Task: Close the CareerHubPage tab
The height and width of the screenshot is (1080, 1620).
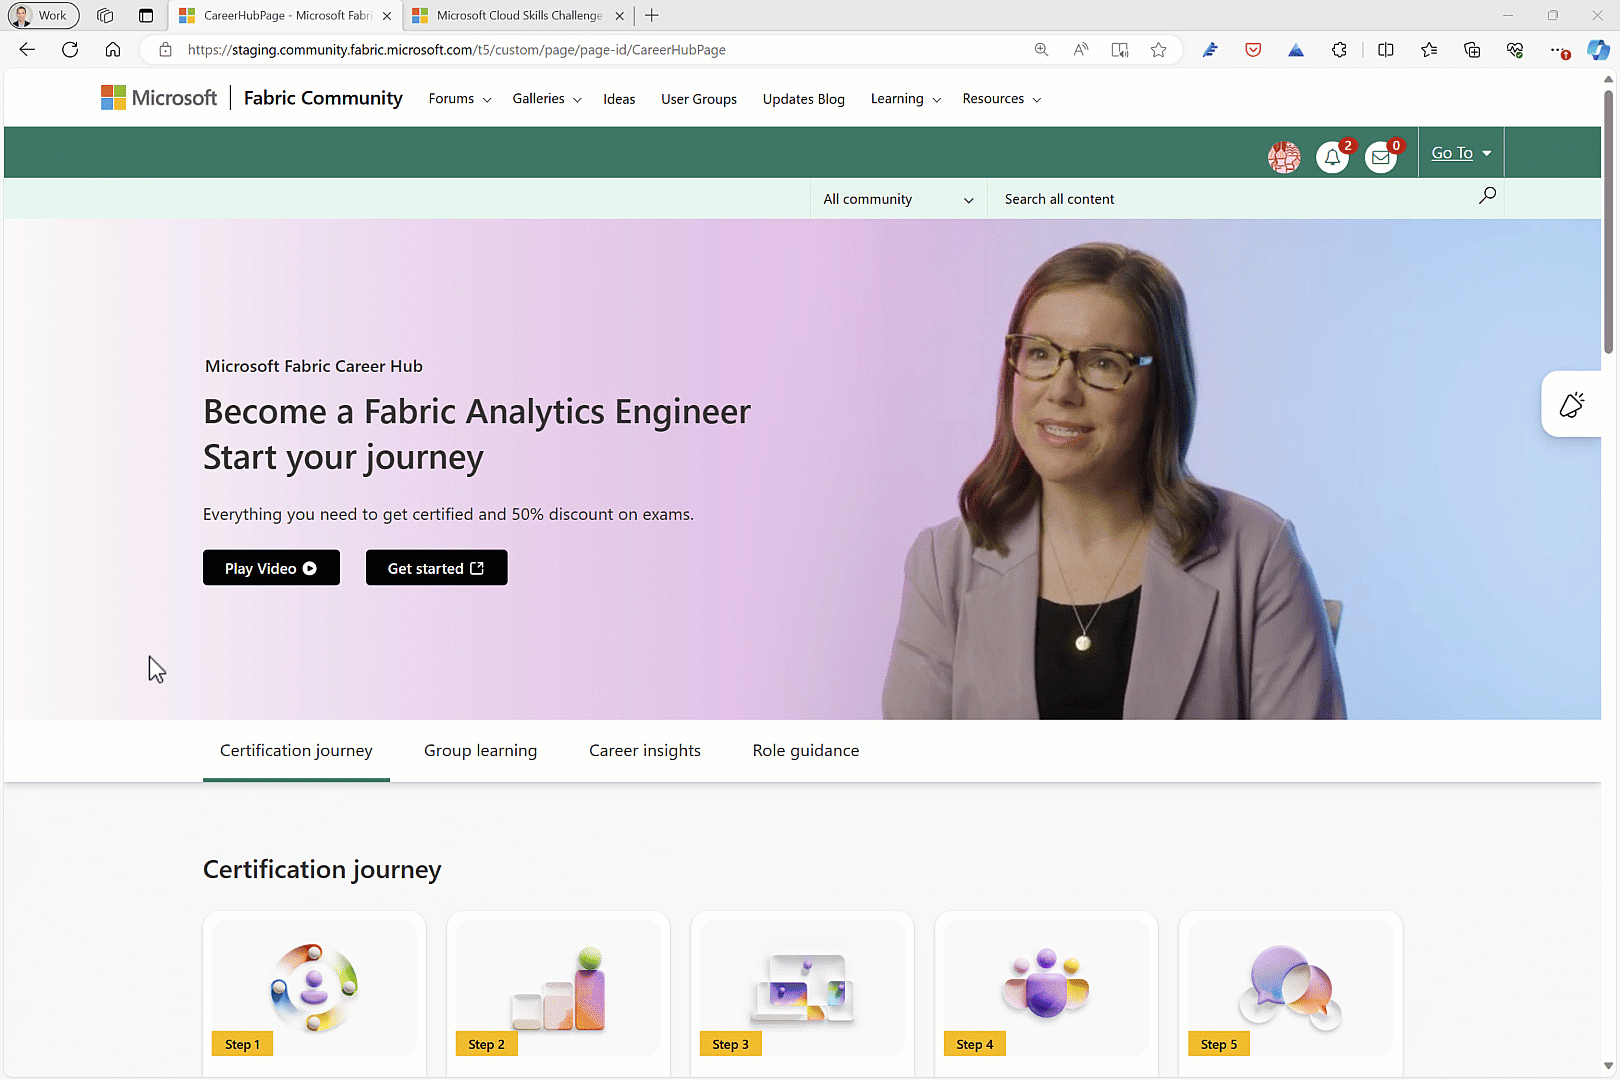Action: tap(387, 16)
